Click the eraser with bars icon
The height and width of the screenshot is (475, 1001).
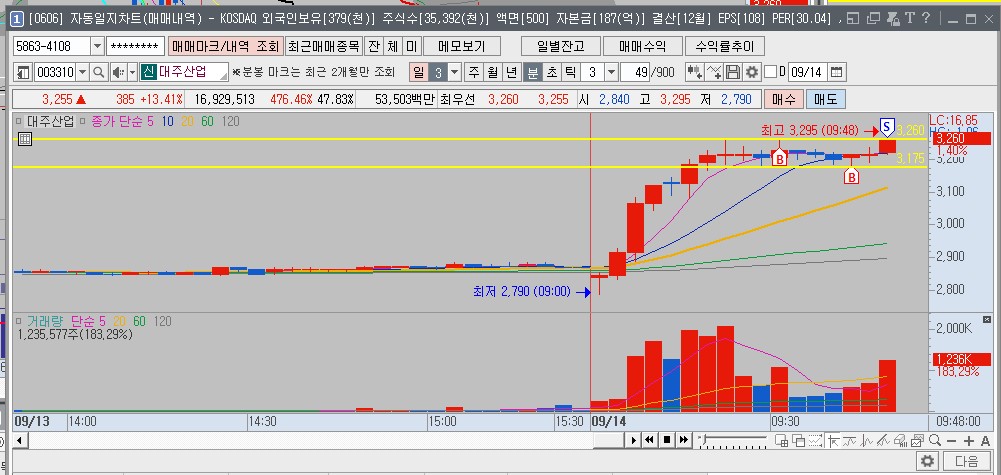tap(901, 440)
